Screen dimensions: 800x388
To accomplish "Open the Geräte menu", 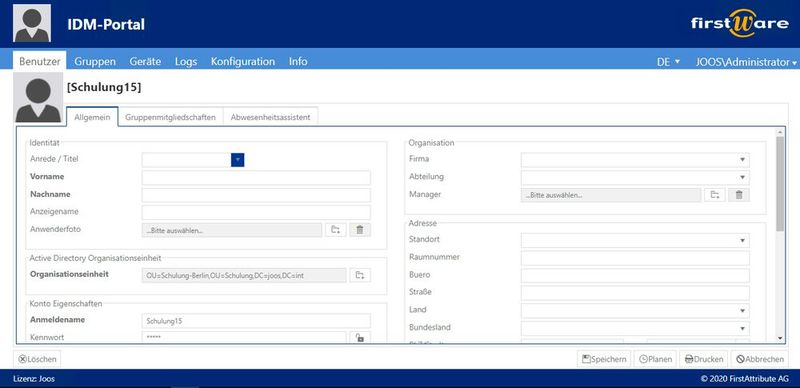I will click(145, 62).
